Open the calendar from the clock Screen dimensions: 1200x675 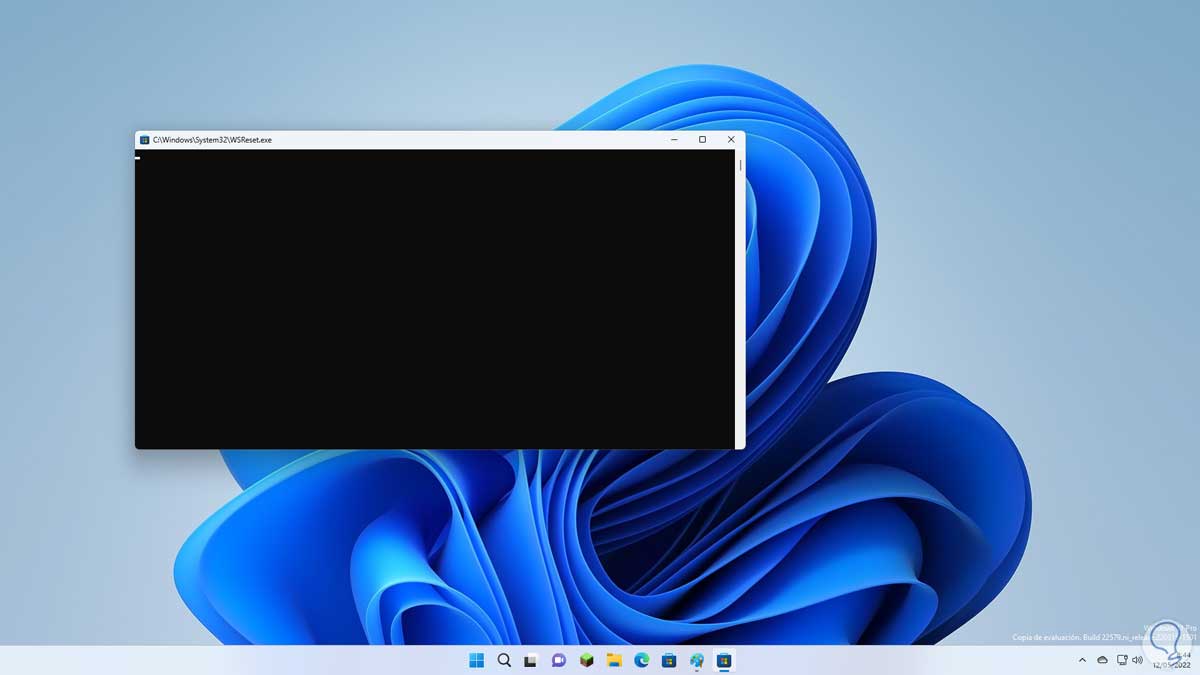1170,661
